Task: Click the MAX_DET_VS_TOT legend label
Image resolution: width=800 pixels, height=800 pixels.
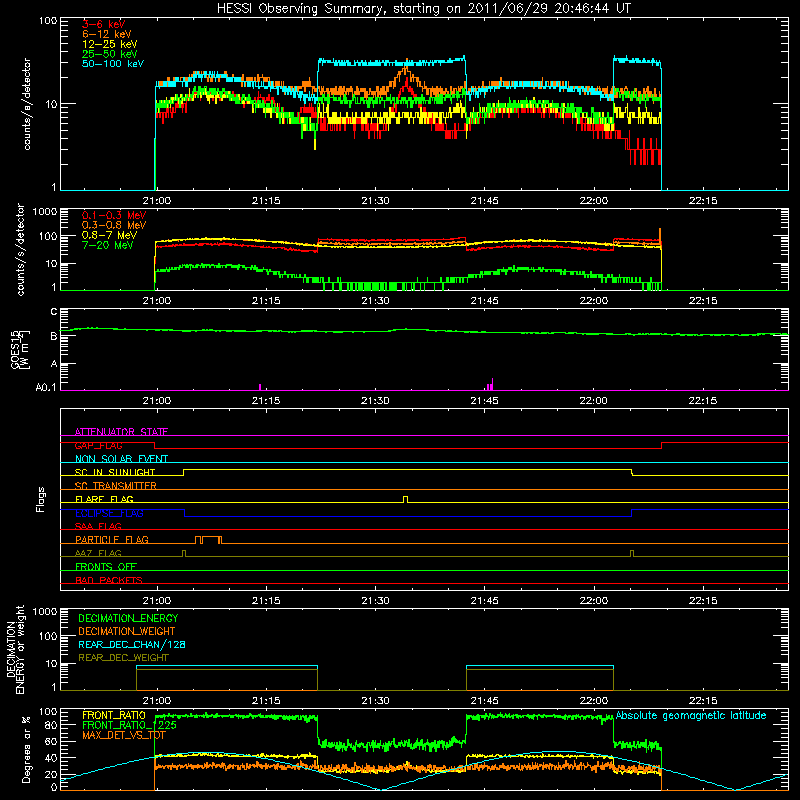Action: tap(124, 735)
